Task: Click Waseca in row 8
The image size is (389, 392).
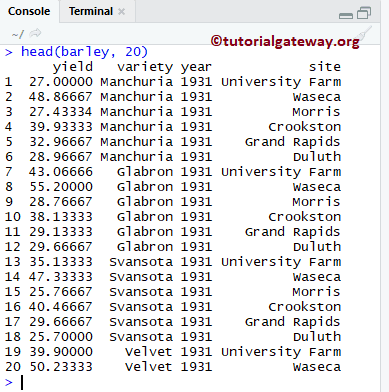Action: (317, 187)
